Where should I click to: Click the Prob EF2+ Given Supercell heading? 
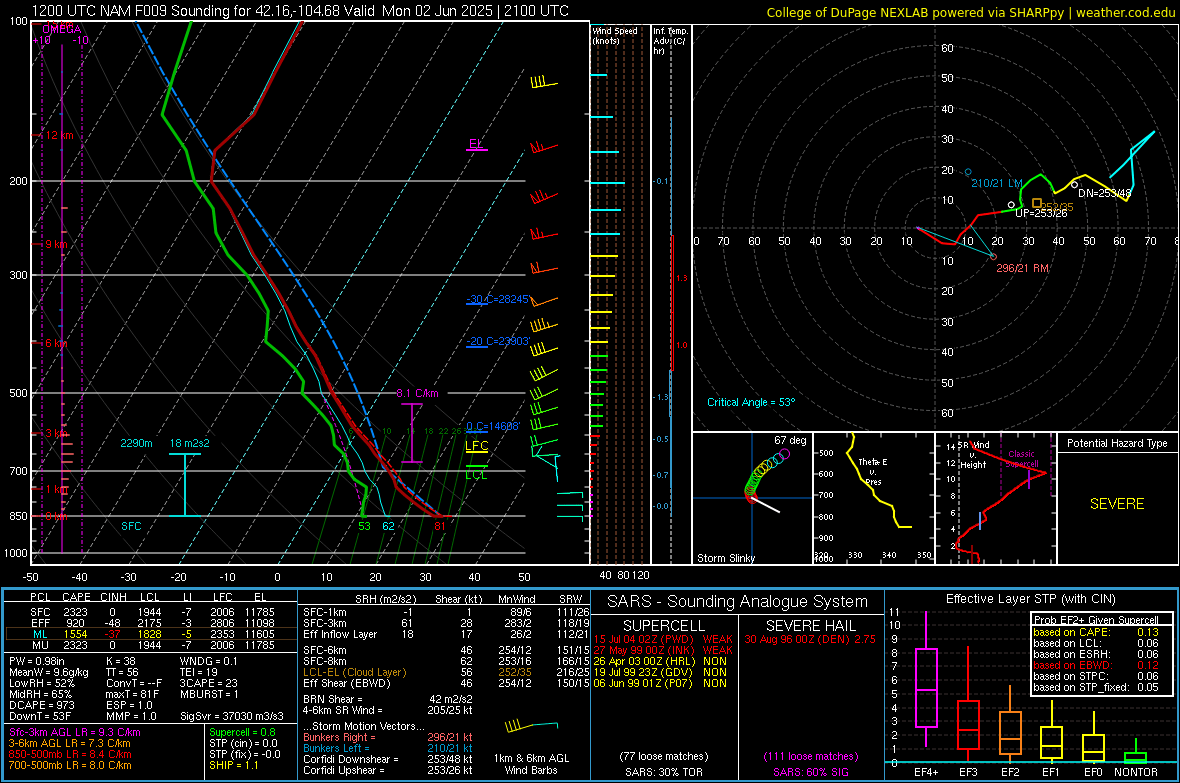1096,620
